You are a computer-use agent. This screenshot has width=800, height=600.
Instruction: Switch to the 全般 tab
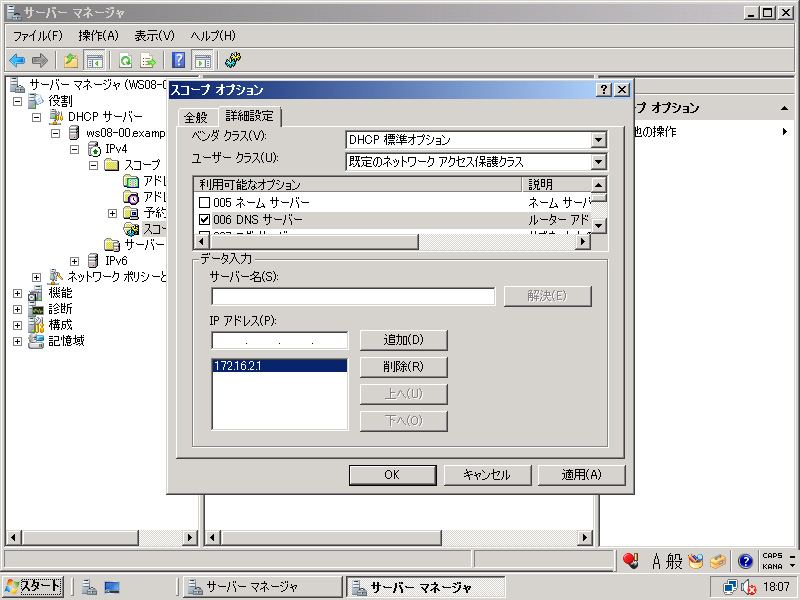point(196,118)
